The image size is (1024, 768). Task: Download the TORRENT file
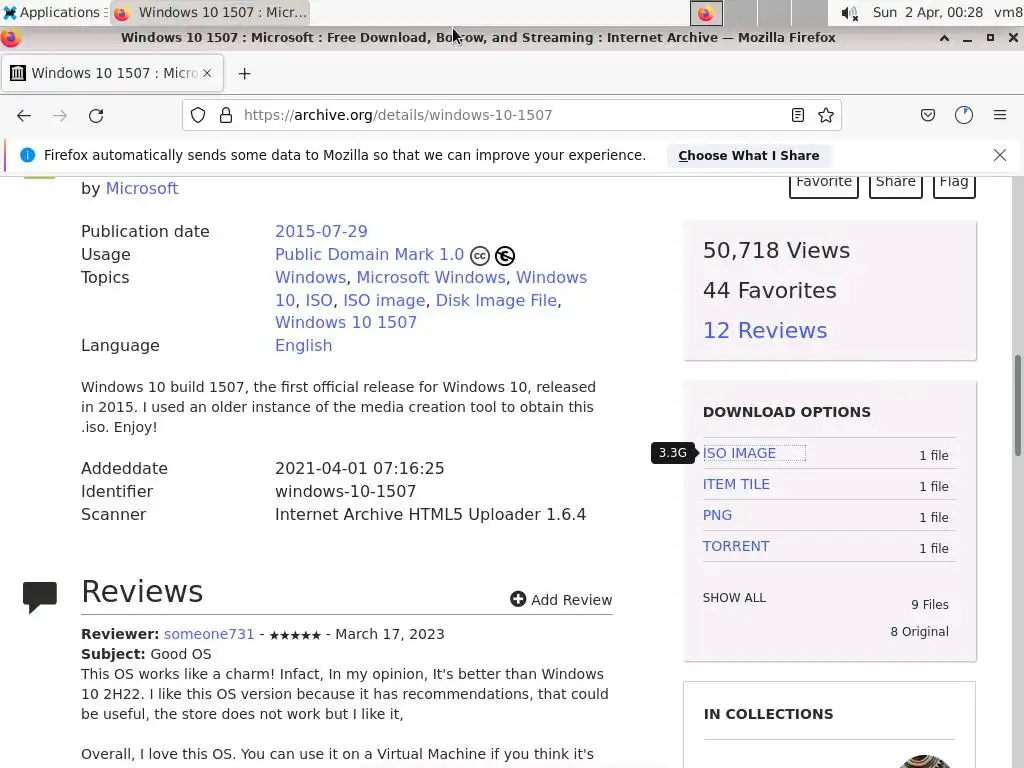click(736, 547)
